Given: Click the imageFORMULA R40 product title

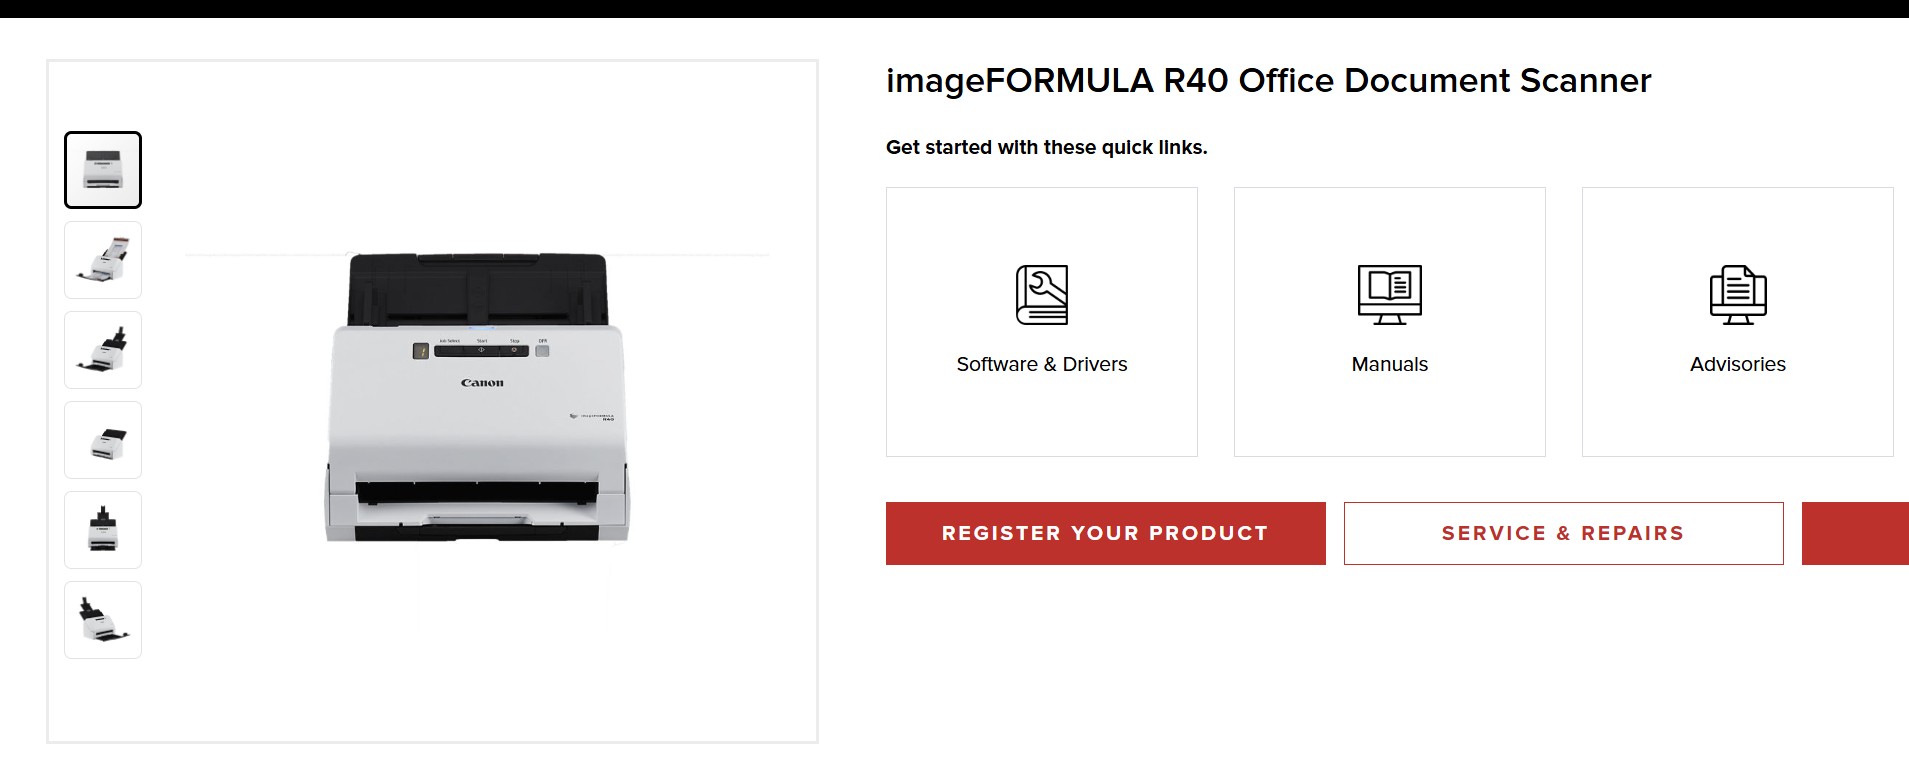Looking at the screenshot, I should pyautogui.click(x=1268, y=81).
